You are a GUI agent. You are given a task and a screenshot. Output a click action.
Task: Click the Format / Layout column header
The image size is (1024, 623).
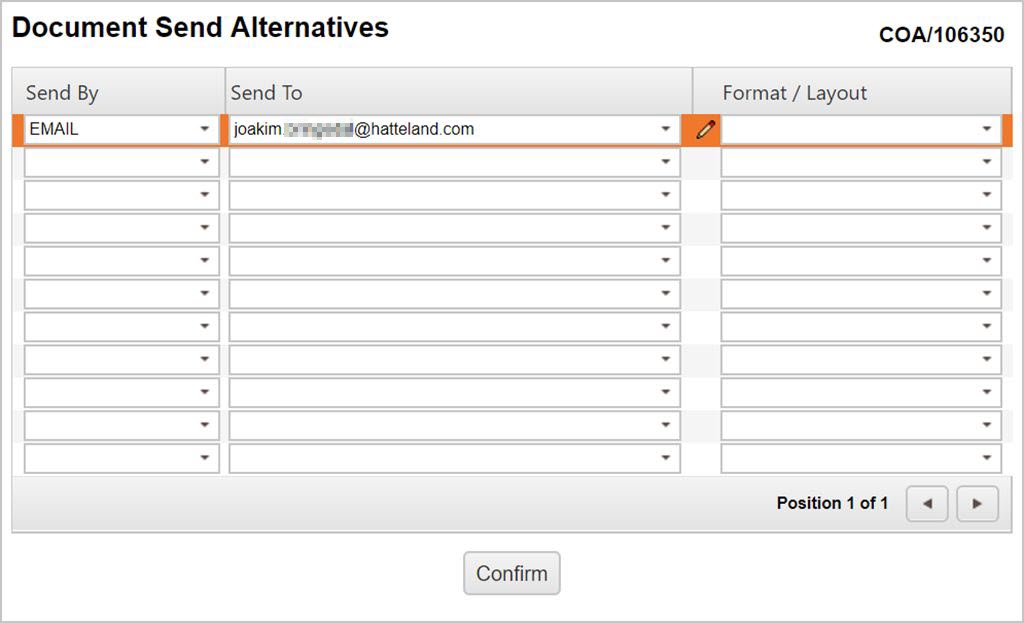(794, 93)
